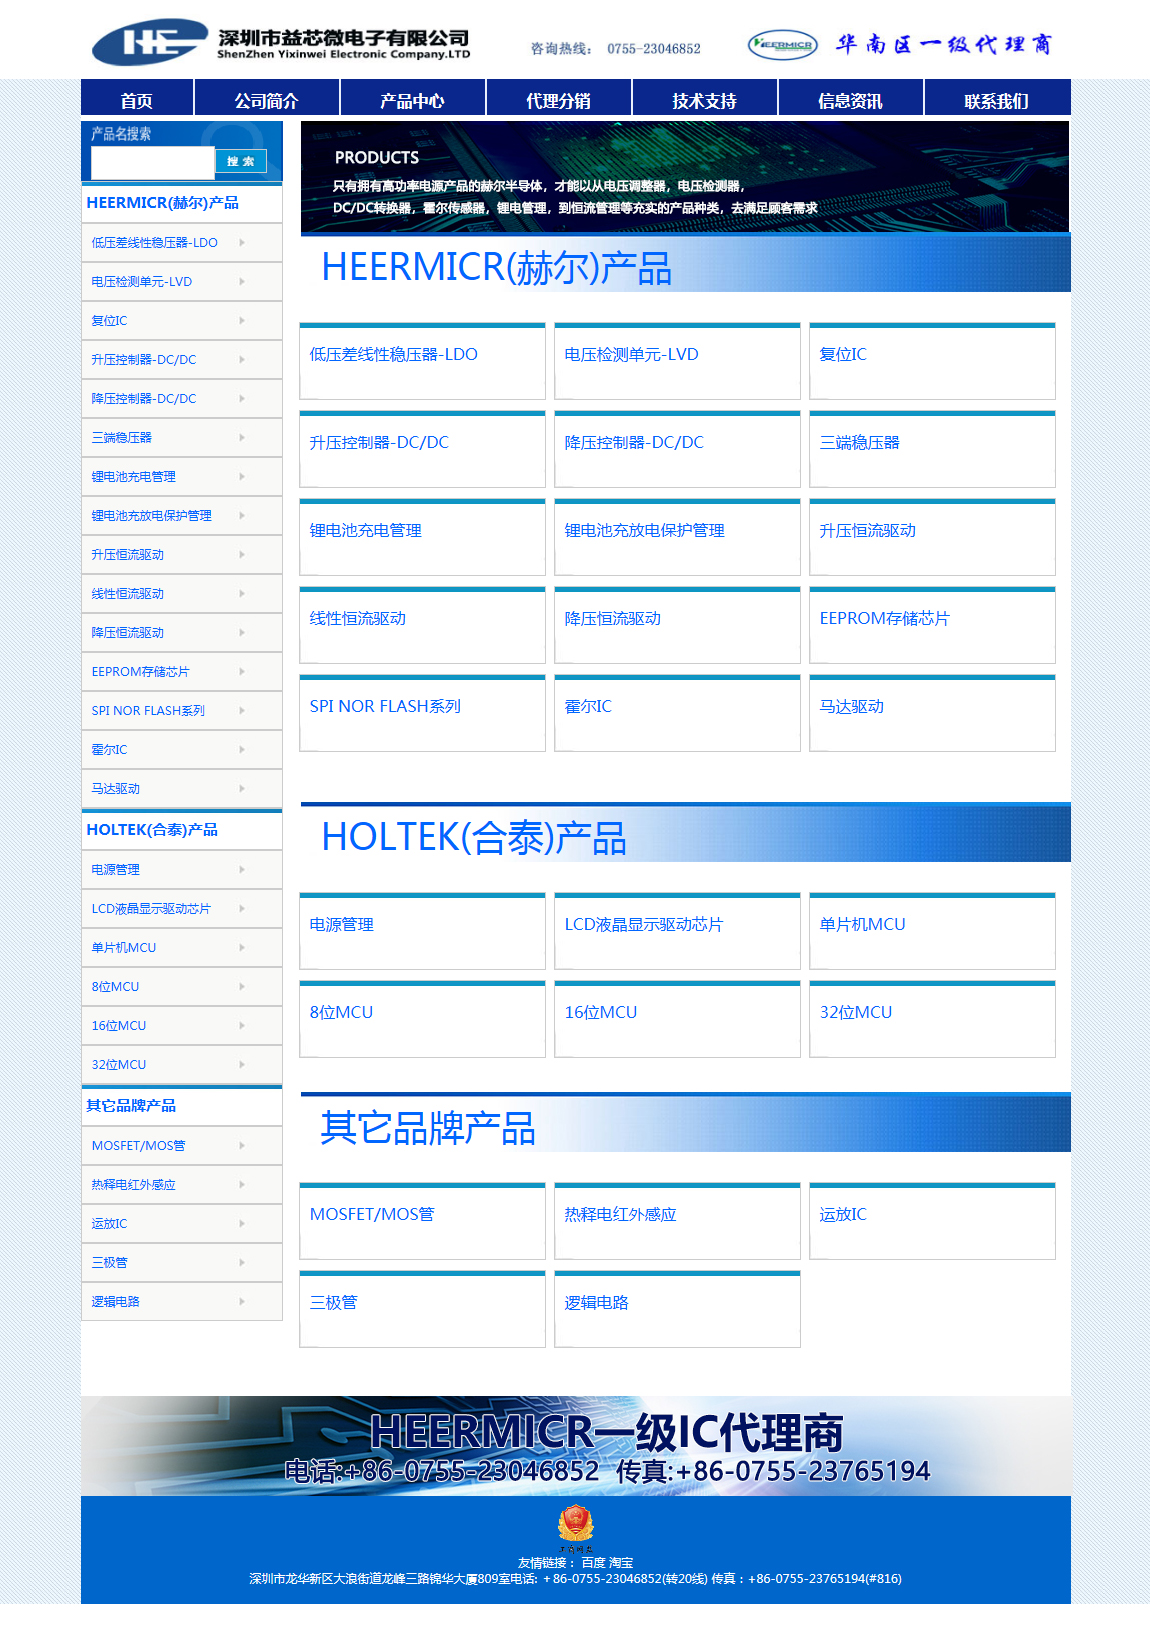
Task: Open sidebar link LCD液晶显示驱动芯片
Action: [151, 909]
